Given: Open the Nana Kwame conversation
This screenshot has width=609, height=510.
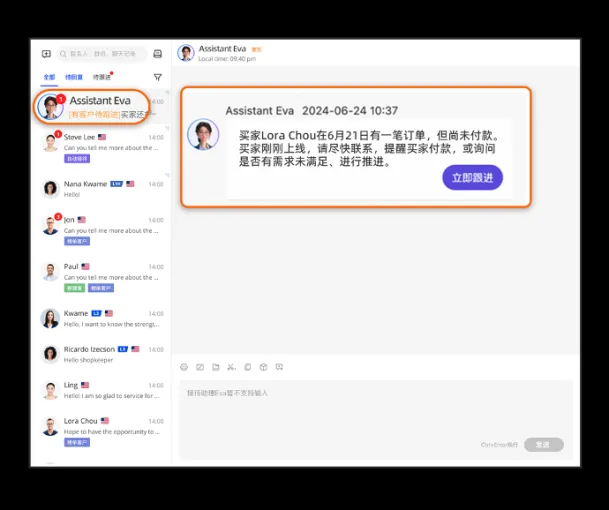Looking at the screenshot, I should pos(102,189).
